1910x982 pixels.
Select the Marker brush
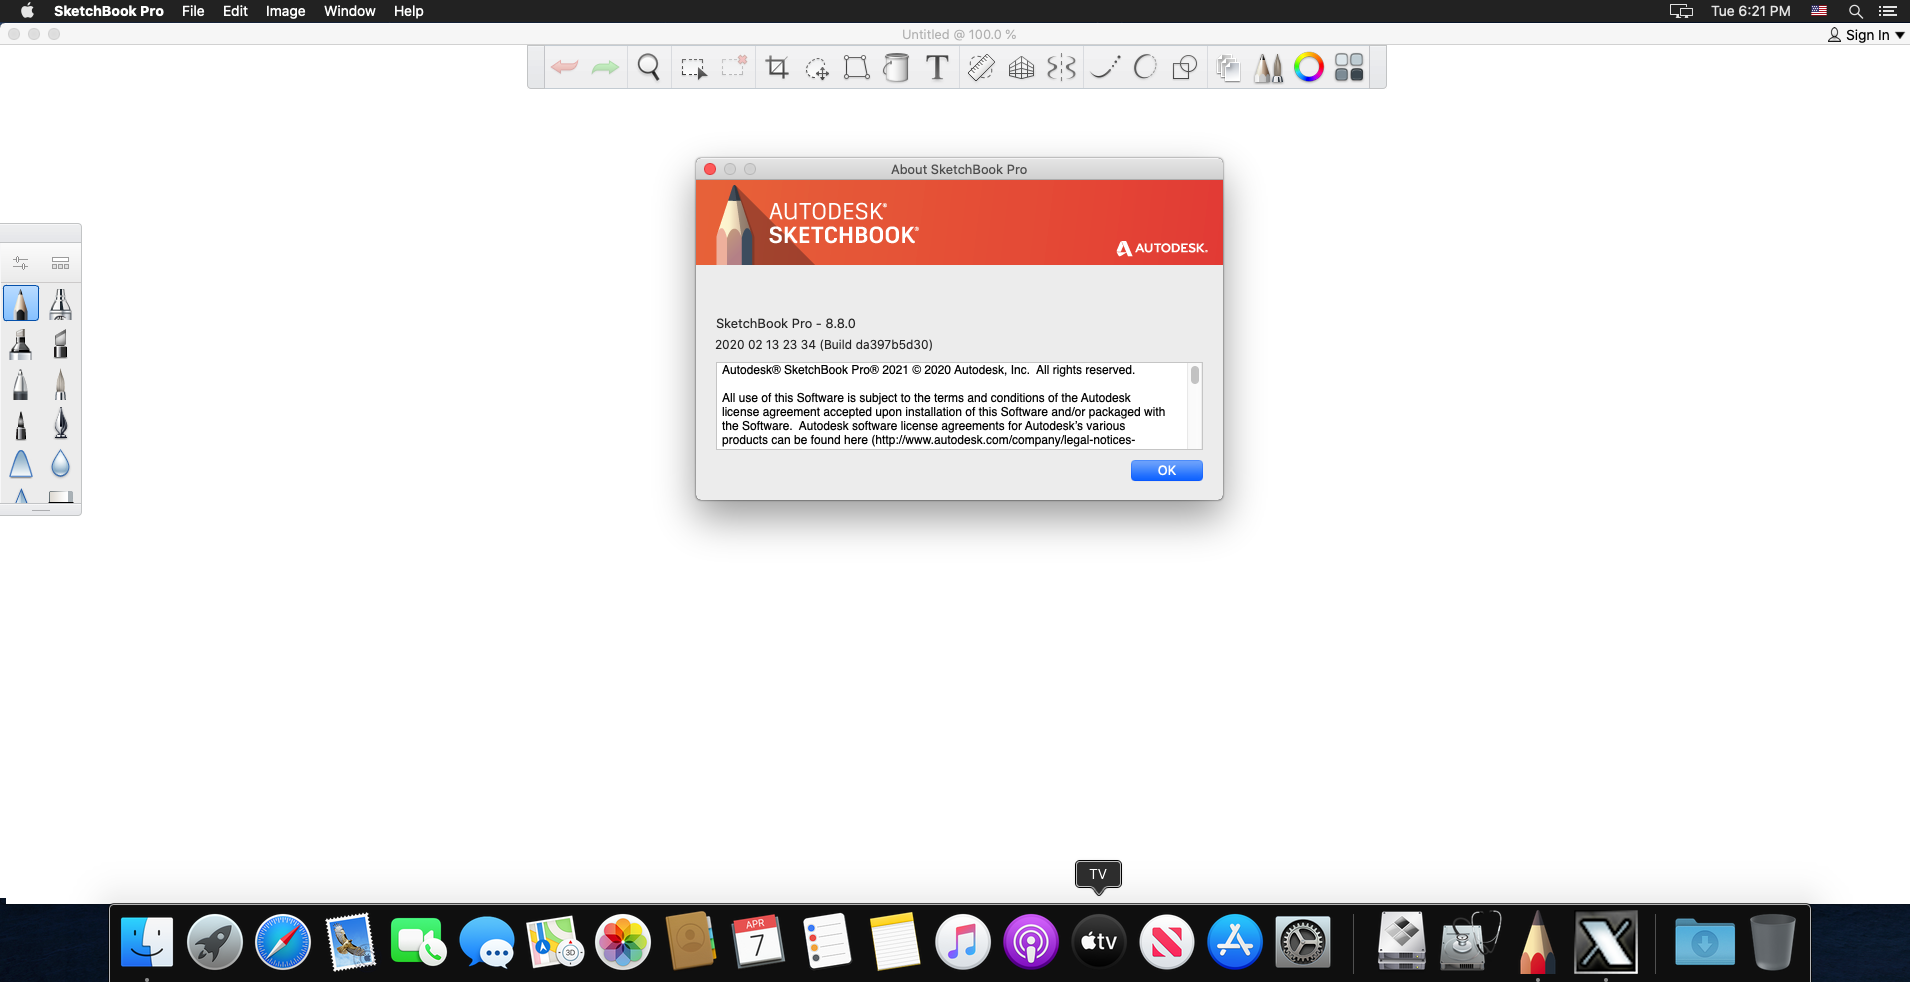click(x=21, y=344)
